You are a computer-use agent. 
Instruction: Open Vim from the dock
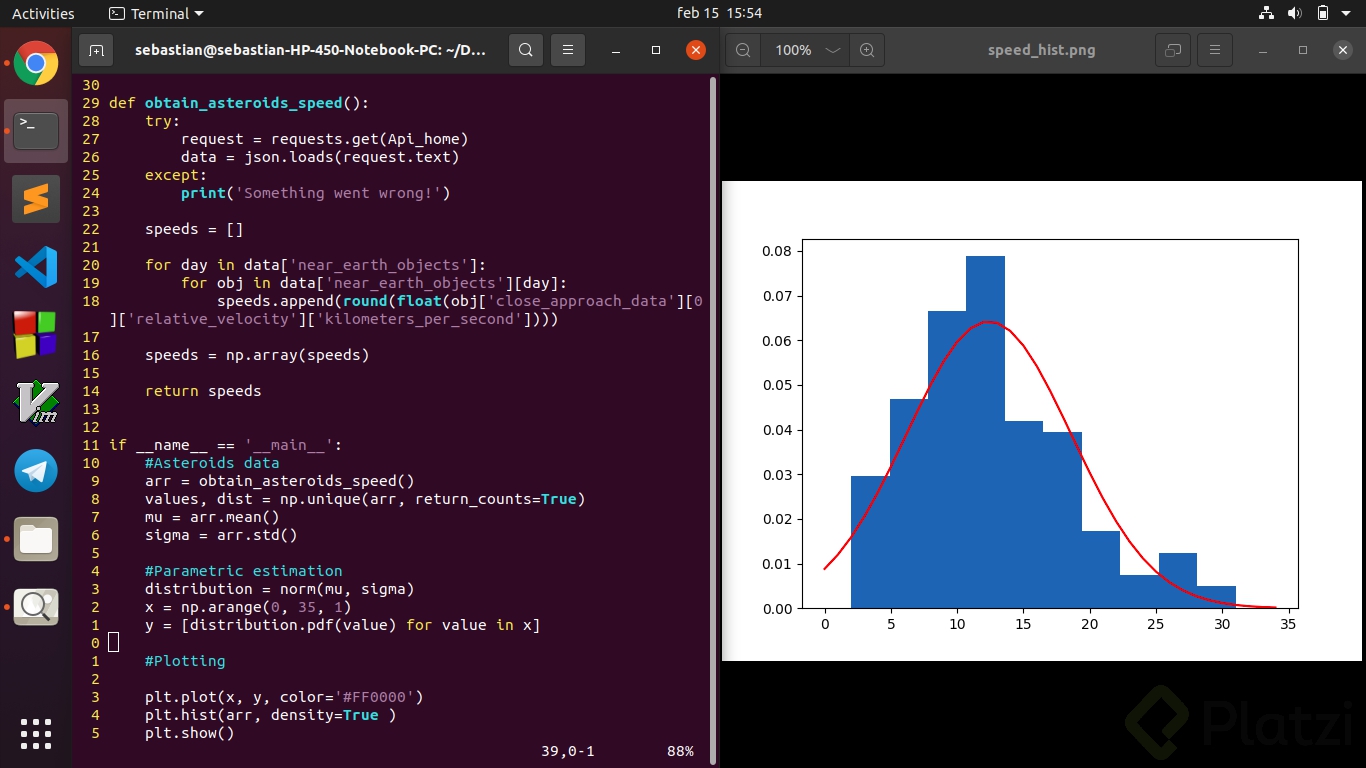click(36, 403)
